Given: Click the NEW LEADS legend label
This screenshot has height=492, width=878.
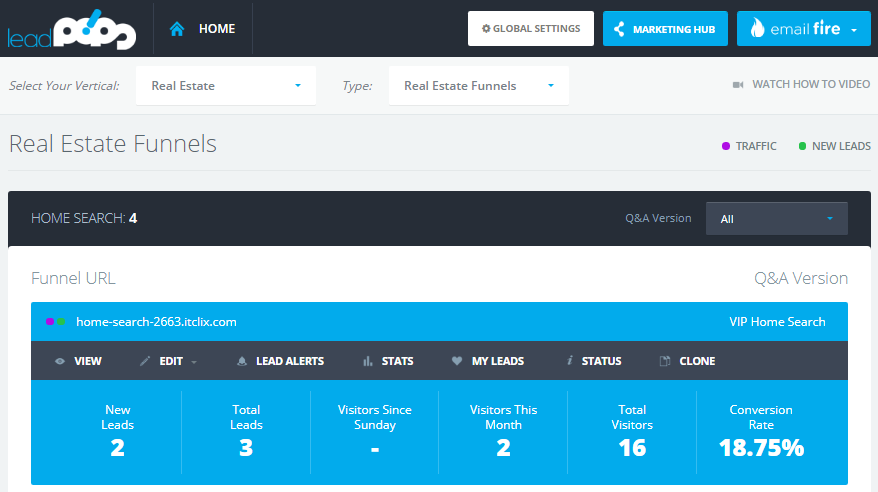Looking at the screenshot, I should tap(841, 146).
